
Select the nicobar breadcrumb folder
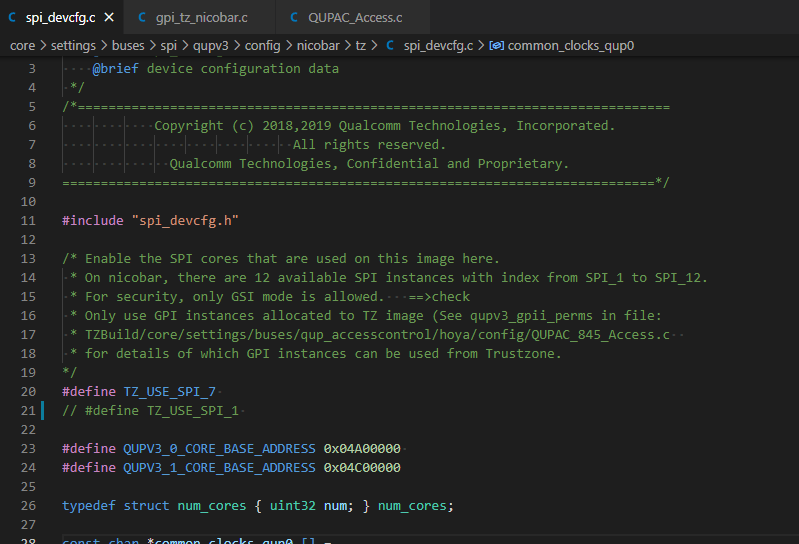[x=320, y=46]
